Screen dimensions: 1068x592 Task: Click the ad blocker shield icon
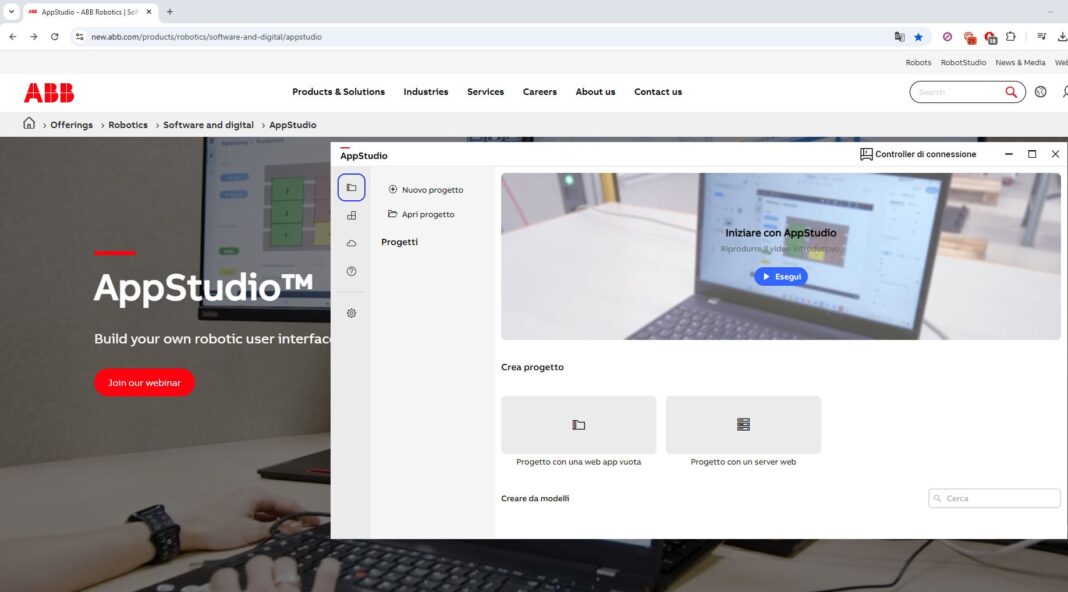click(x=970, y=37)
